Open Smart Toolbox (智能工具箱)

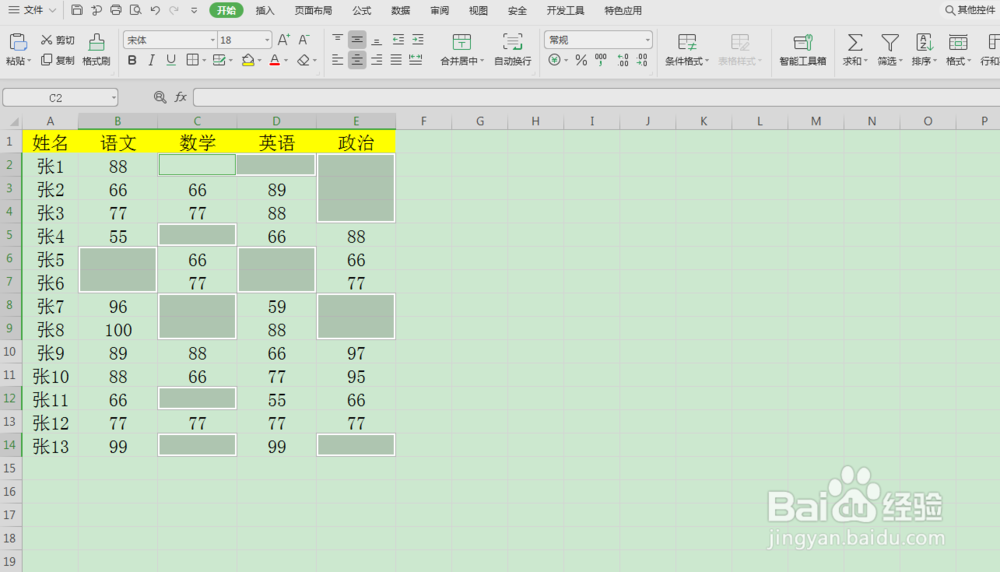click(x=803, y=49)
